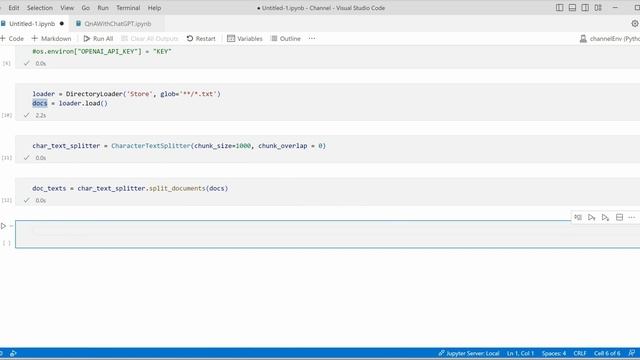Click Cell 6 of 6 status item
The height and width of the screenshot is (360, 640).
(607, 353)
